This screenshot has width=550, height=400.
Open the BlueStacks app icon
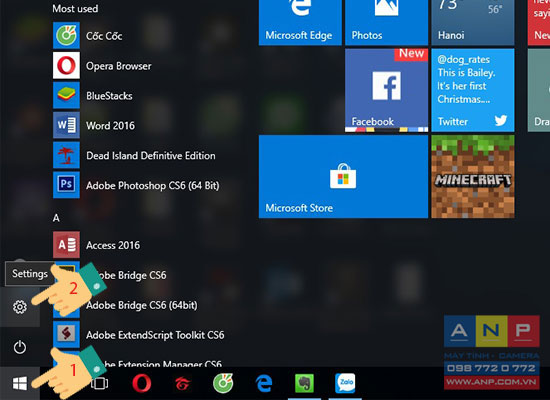click(66, 95)
